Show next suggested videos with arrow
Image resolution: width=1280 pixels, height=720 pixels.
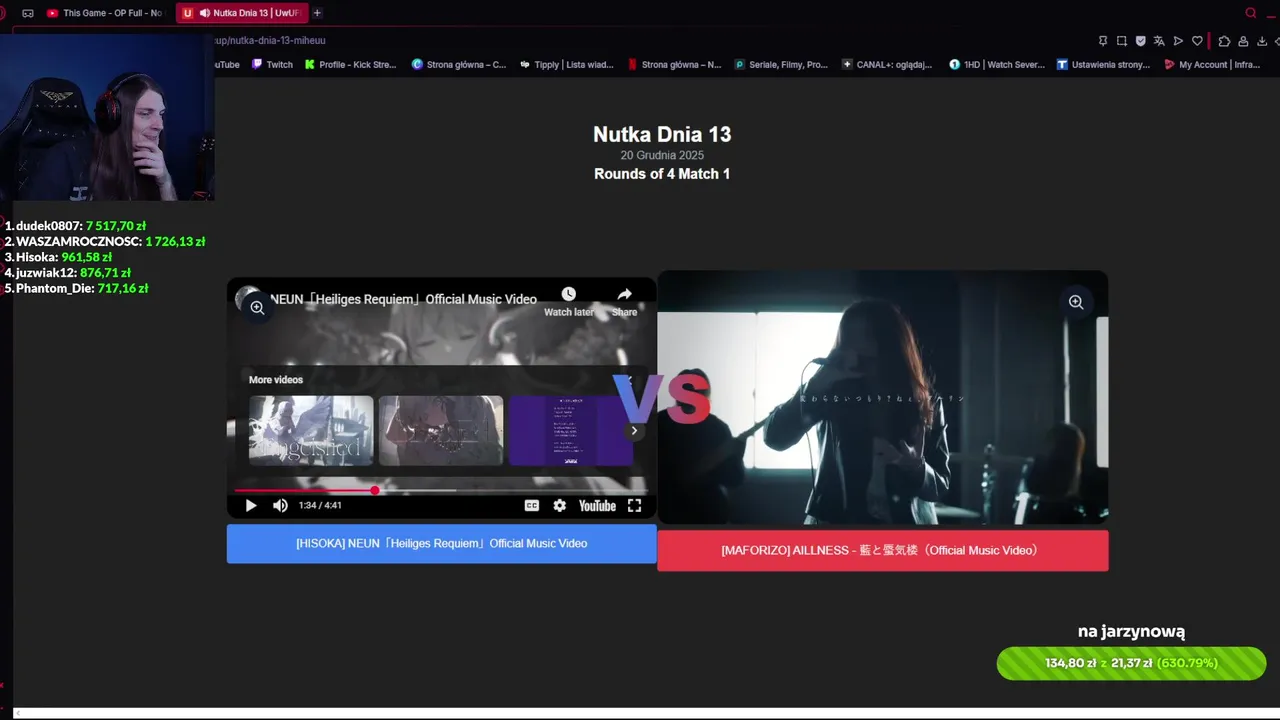coord(634,431)
